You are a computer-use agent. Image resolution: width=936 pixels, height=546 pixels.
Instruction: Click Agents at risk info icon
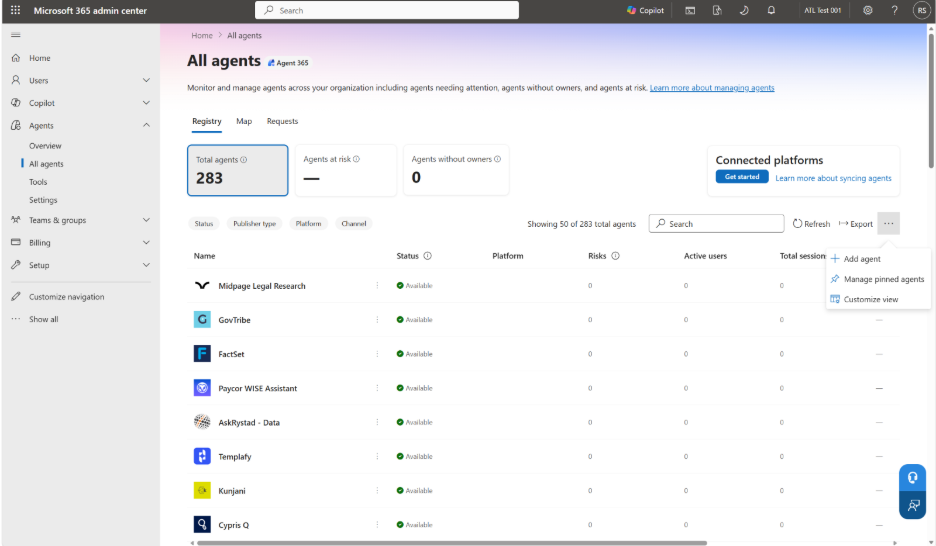356,159
